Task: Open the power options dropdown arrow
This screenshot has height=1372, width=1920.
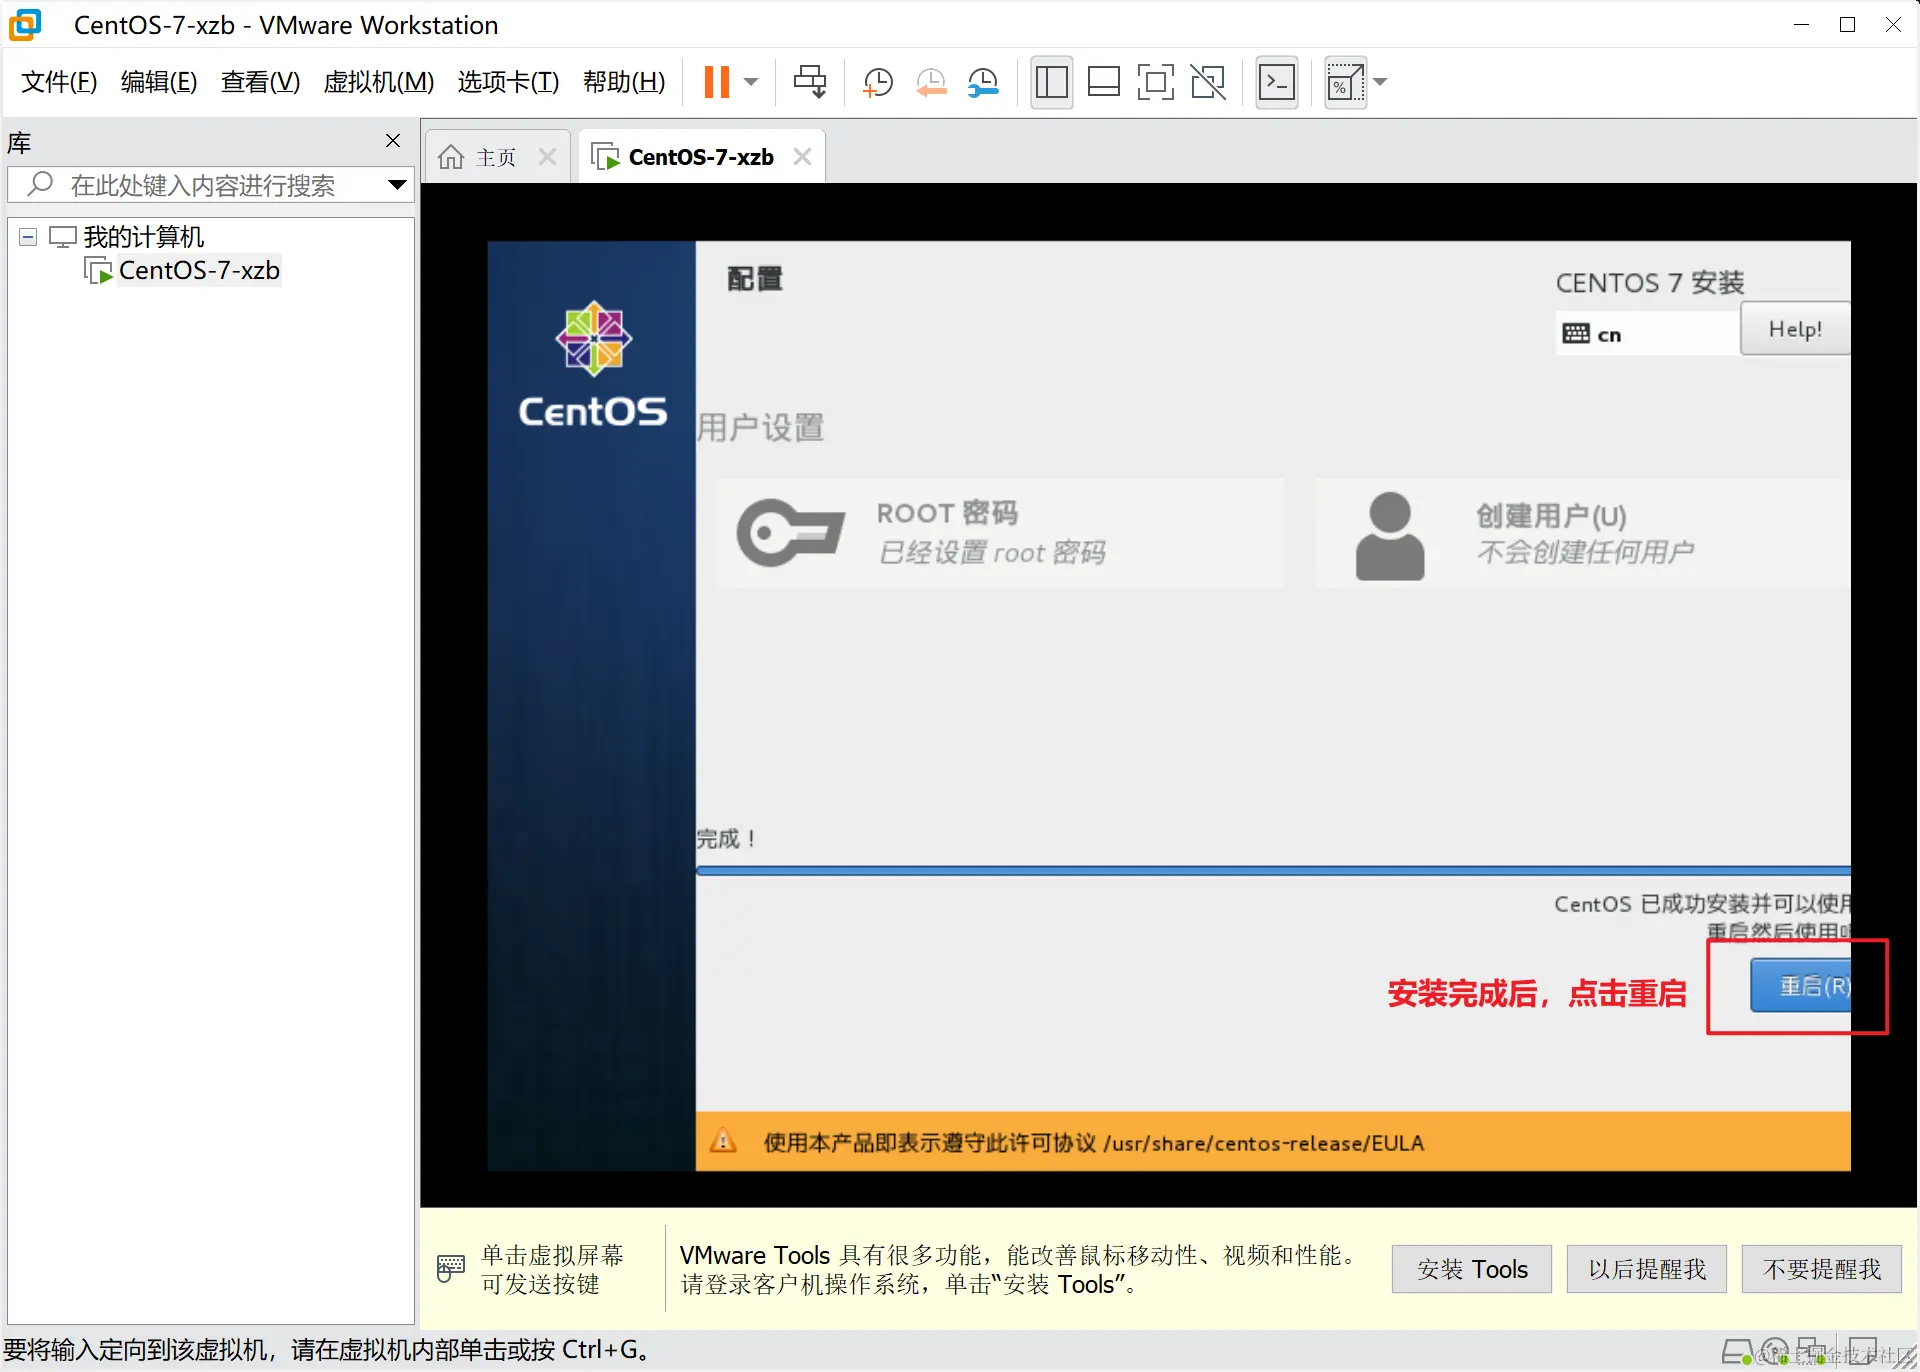Action: click(752, 82)
